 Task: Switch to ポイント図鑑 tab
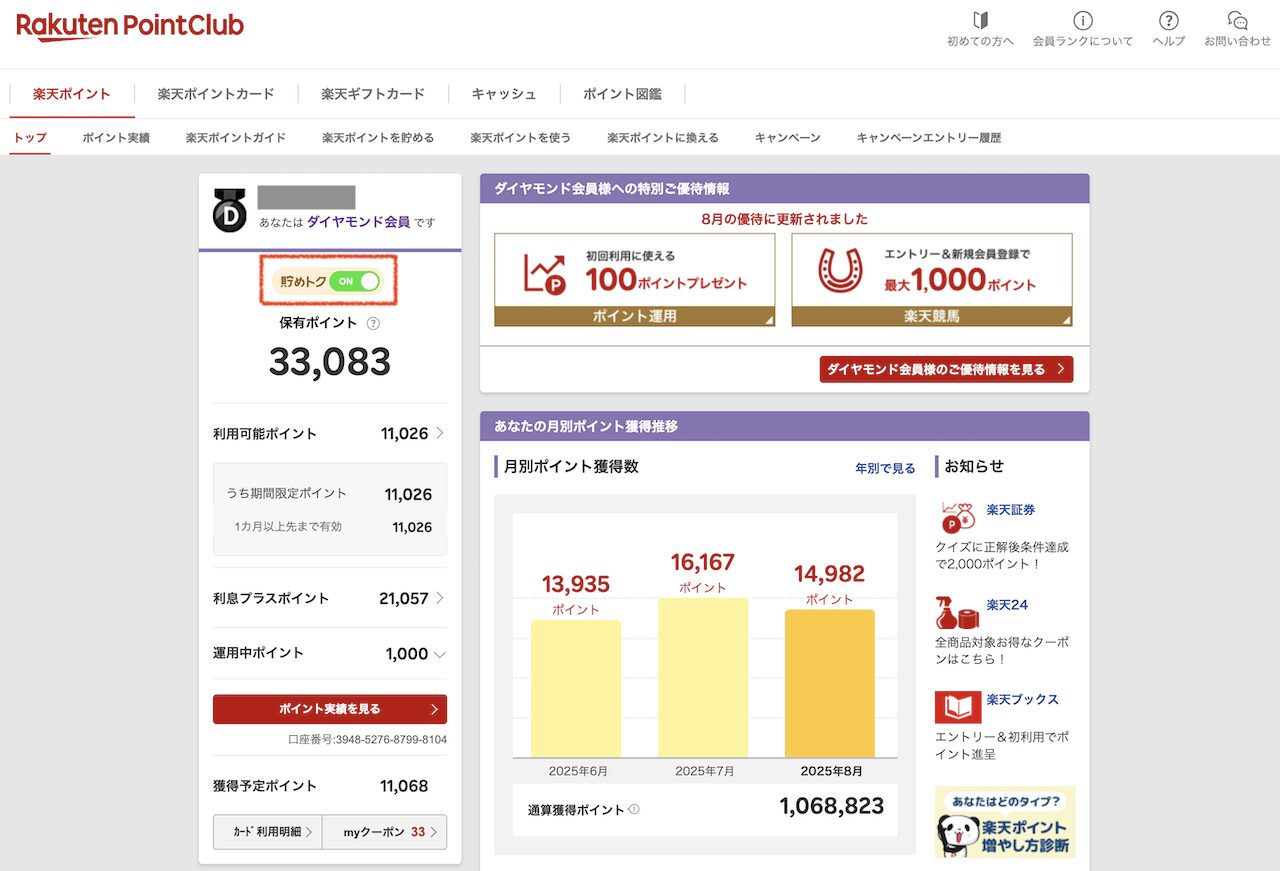pyautogui.click(x=622, y=94)
